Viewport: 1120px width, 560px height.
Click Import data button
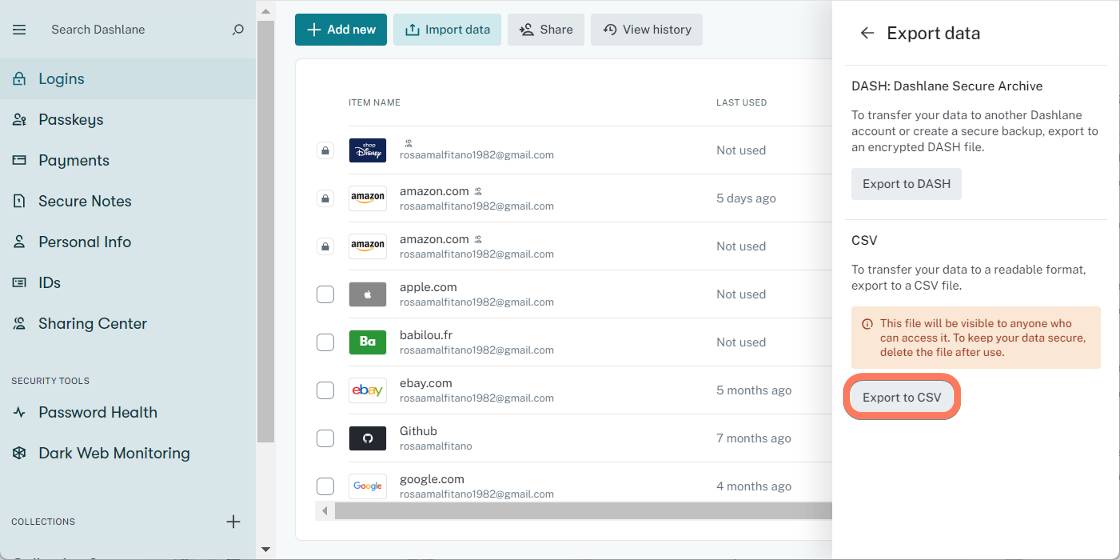pyautogui.click(x=447, y=29)
